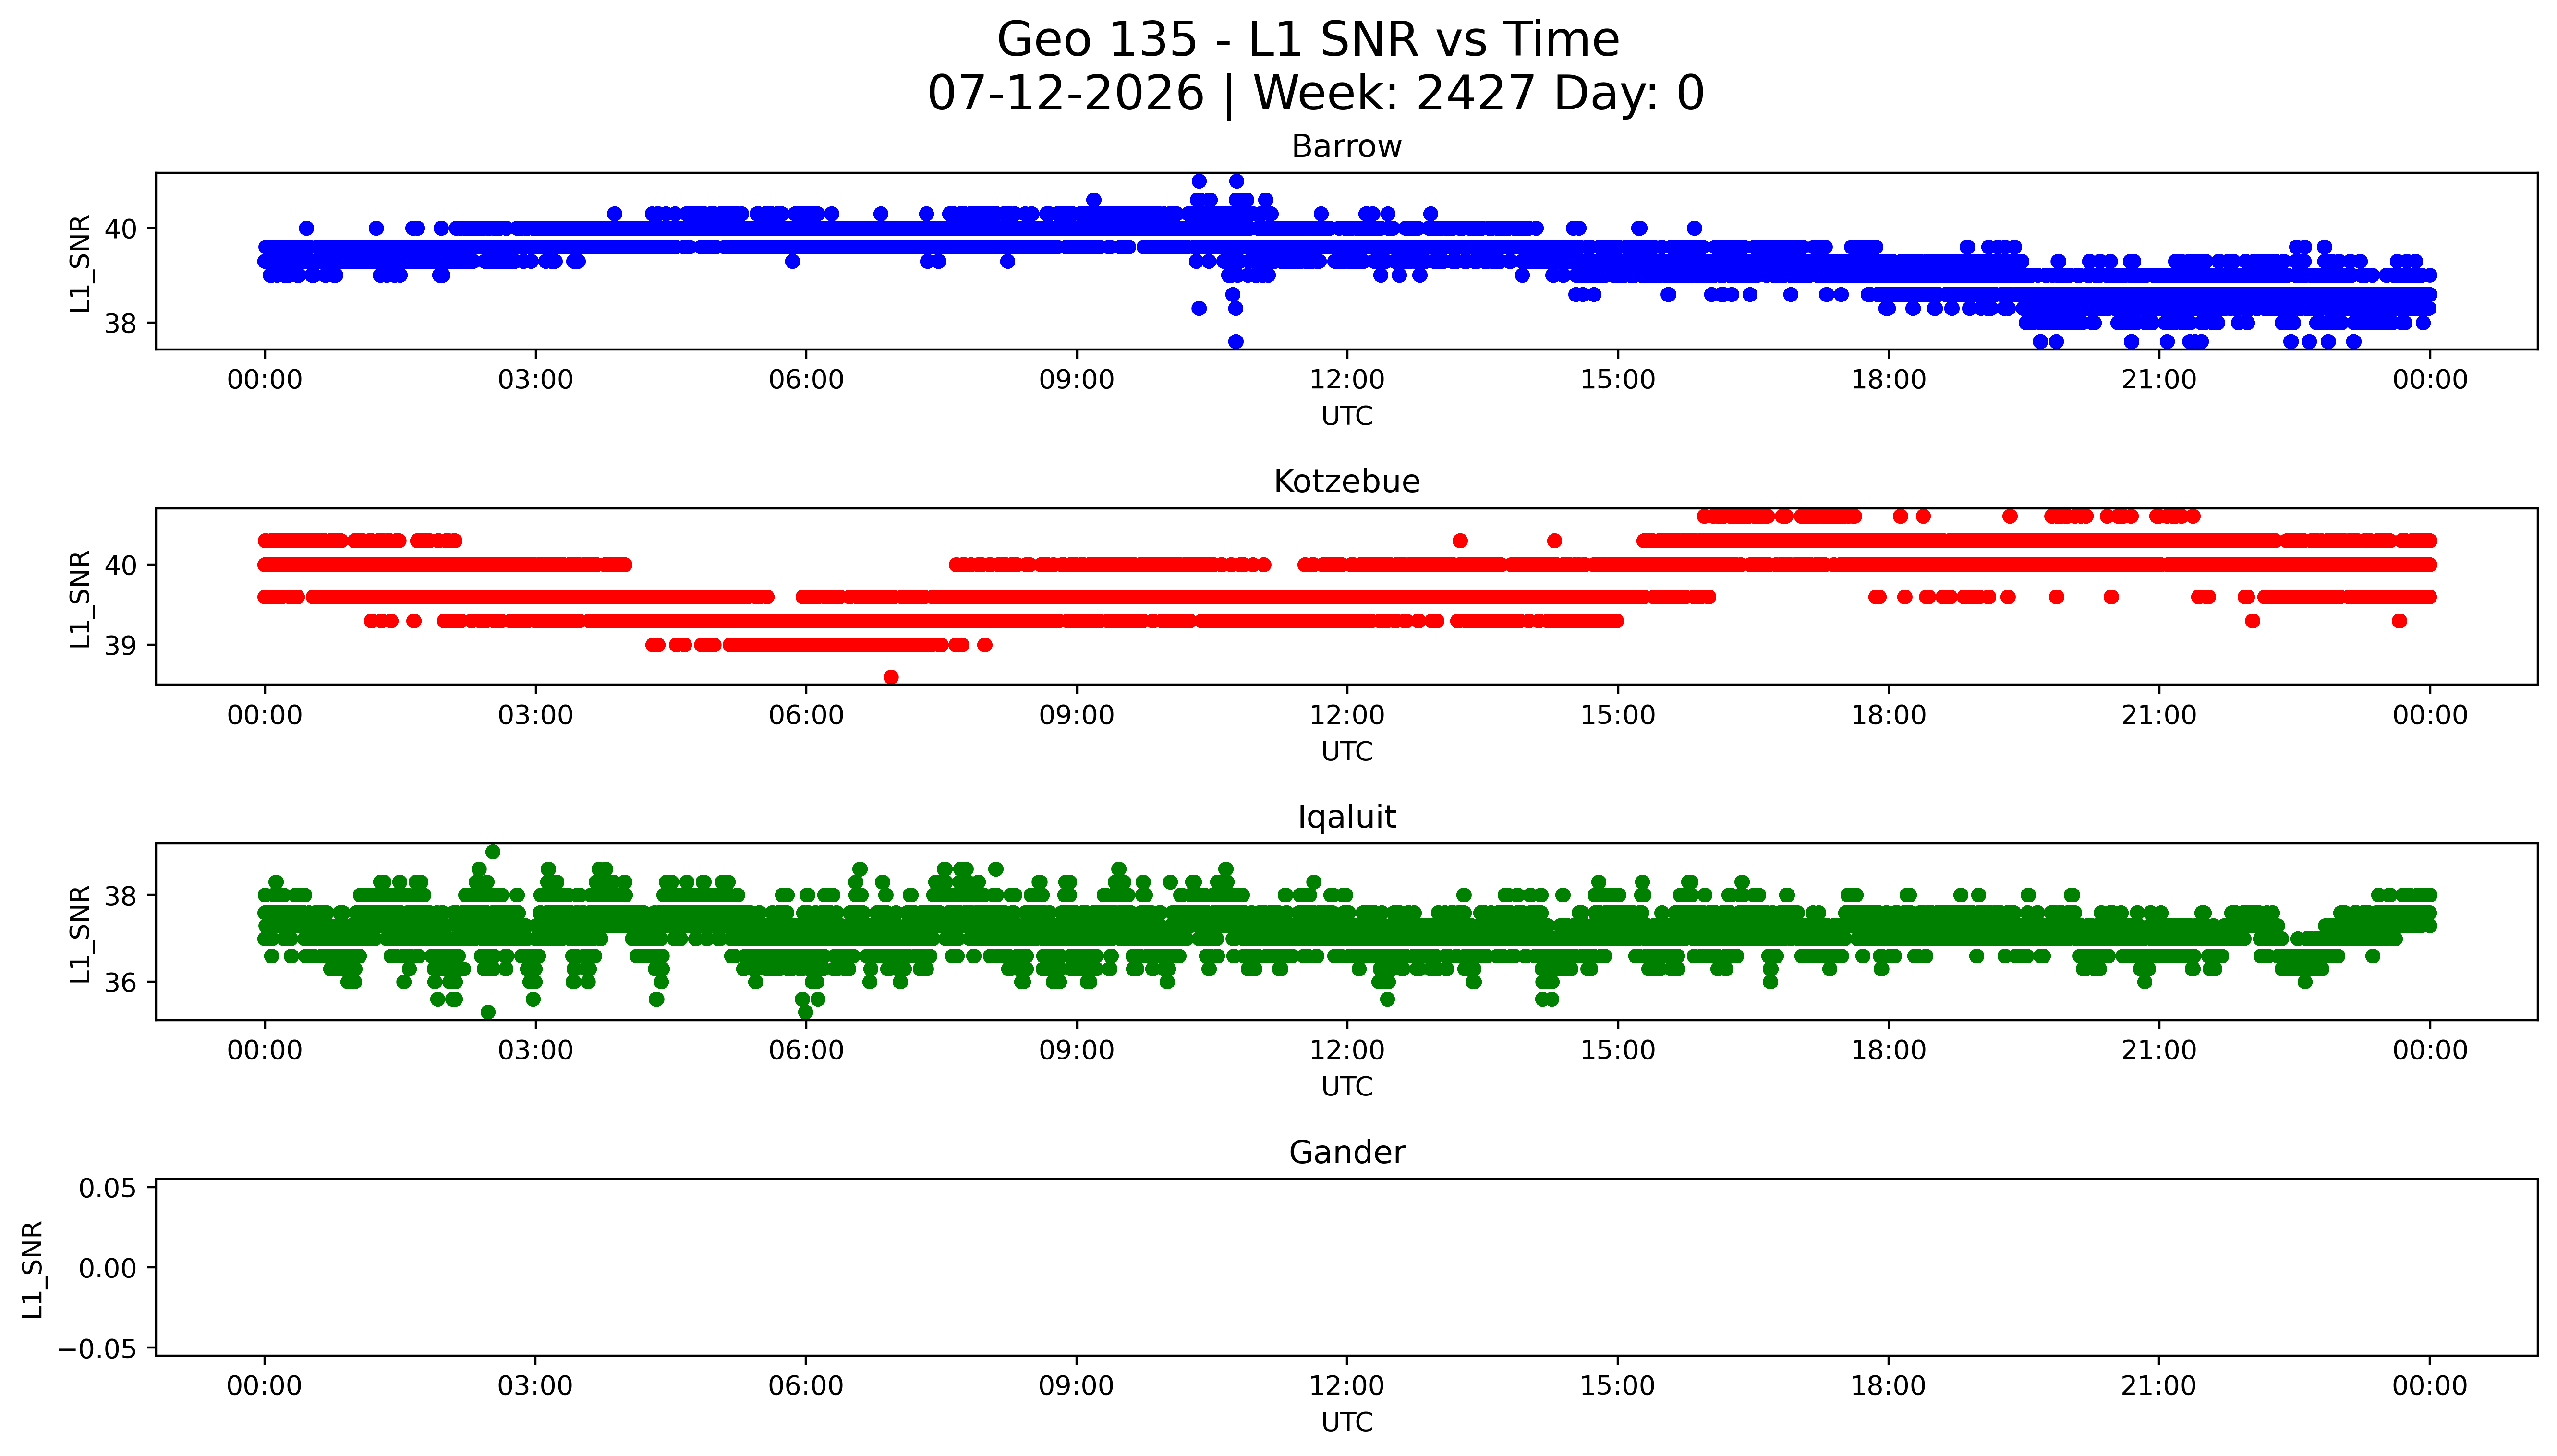Click the Kotzebue subplot title
The height and width of the screenshot is (1456, 2557).
[x=1346, y=481]
